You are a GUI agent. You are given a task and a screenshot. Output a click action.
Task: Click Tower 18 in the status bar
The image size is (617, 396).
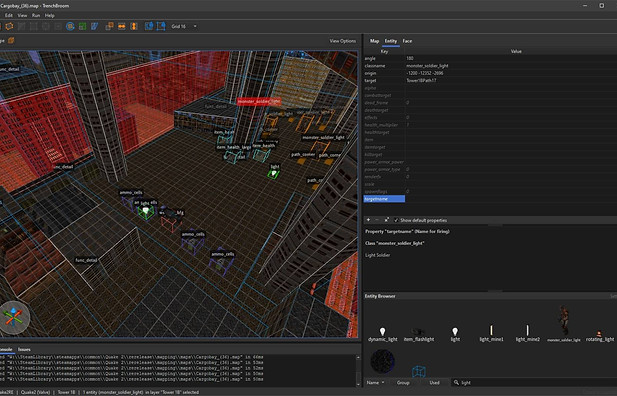click(x=67, y=392)
